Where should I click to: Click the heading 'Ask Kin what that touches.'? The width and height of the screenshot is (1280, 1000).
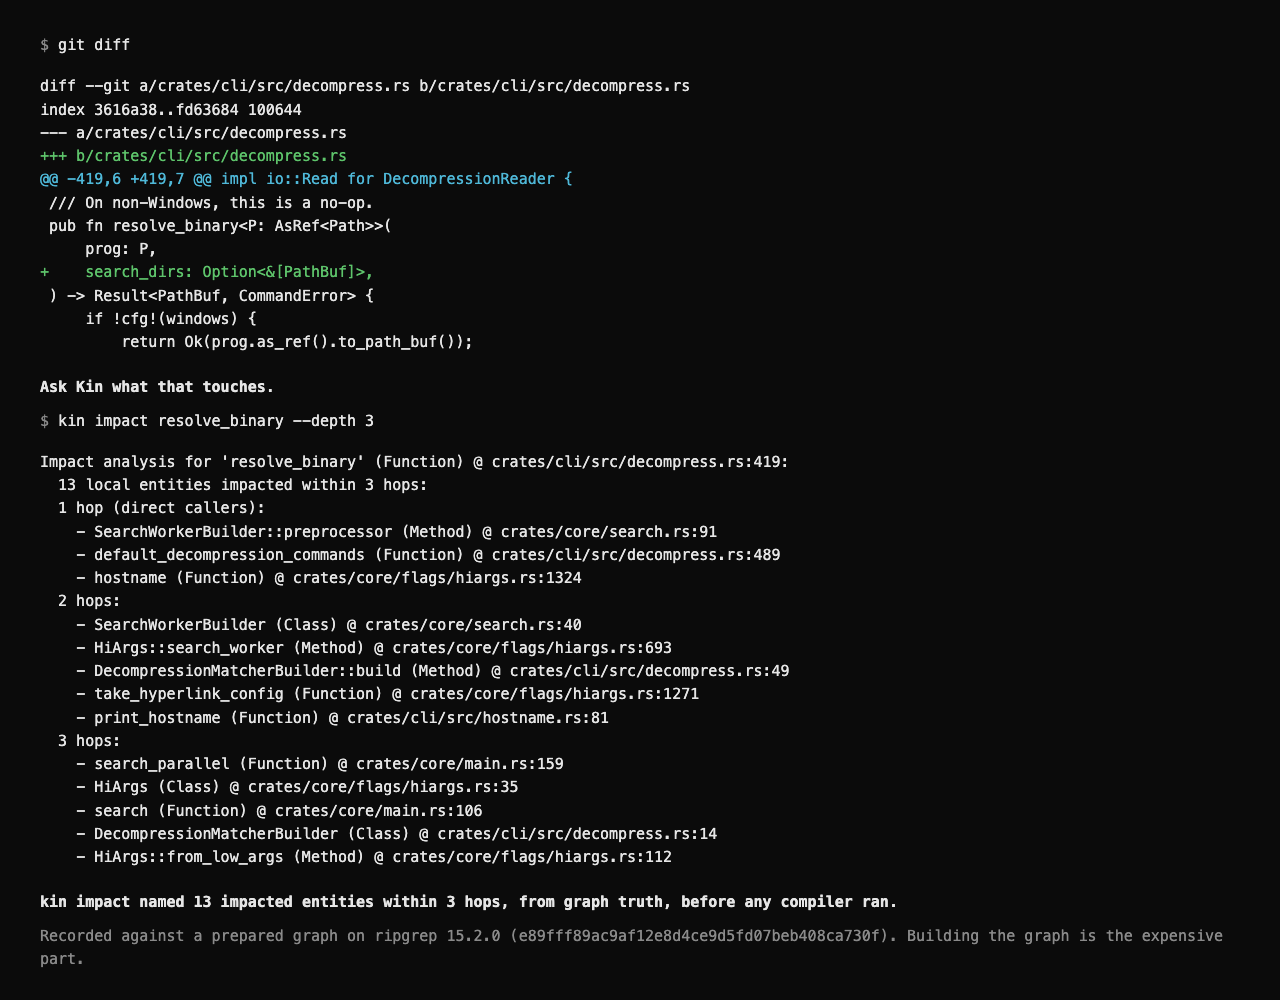(x=157, y=387)
